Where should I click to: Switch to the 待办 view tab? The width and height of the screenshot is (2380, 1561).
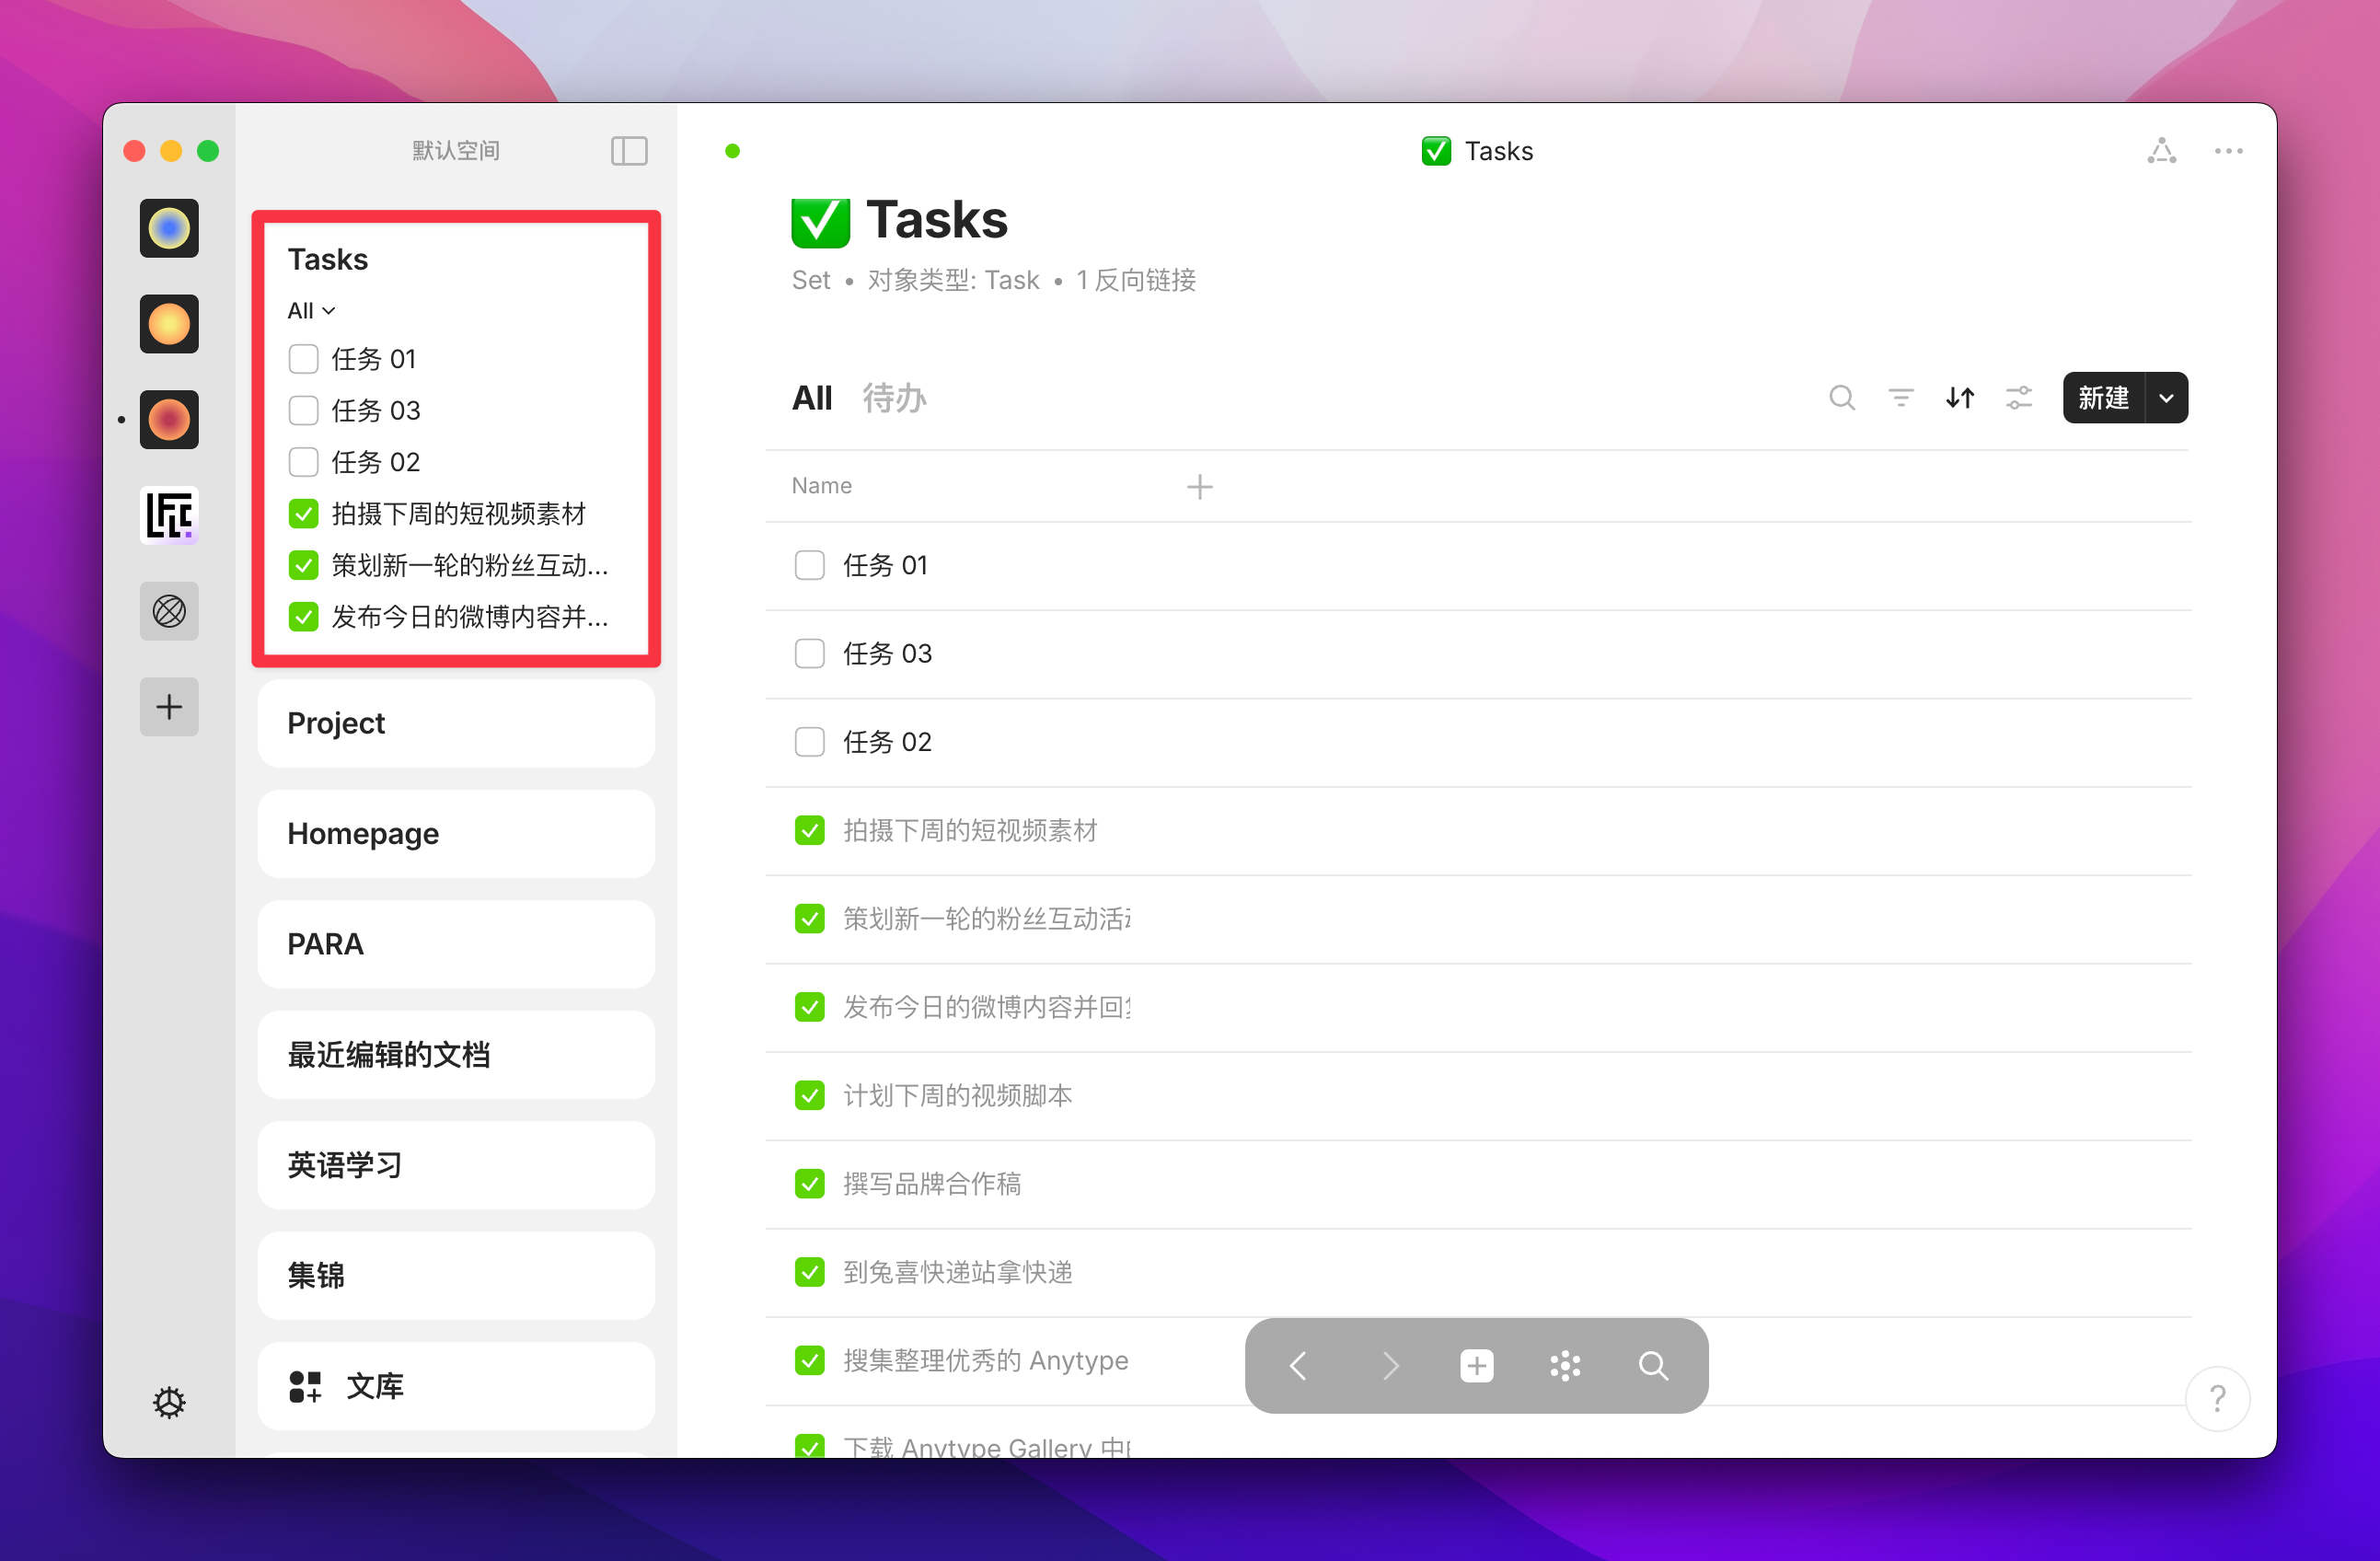[895, 398]
